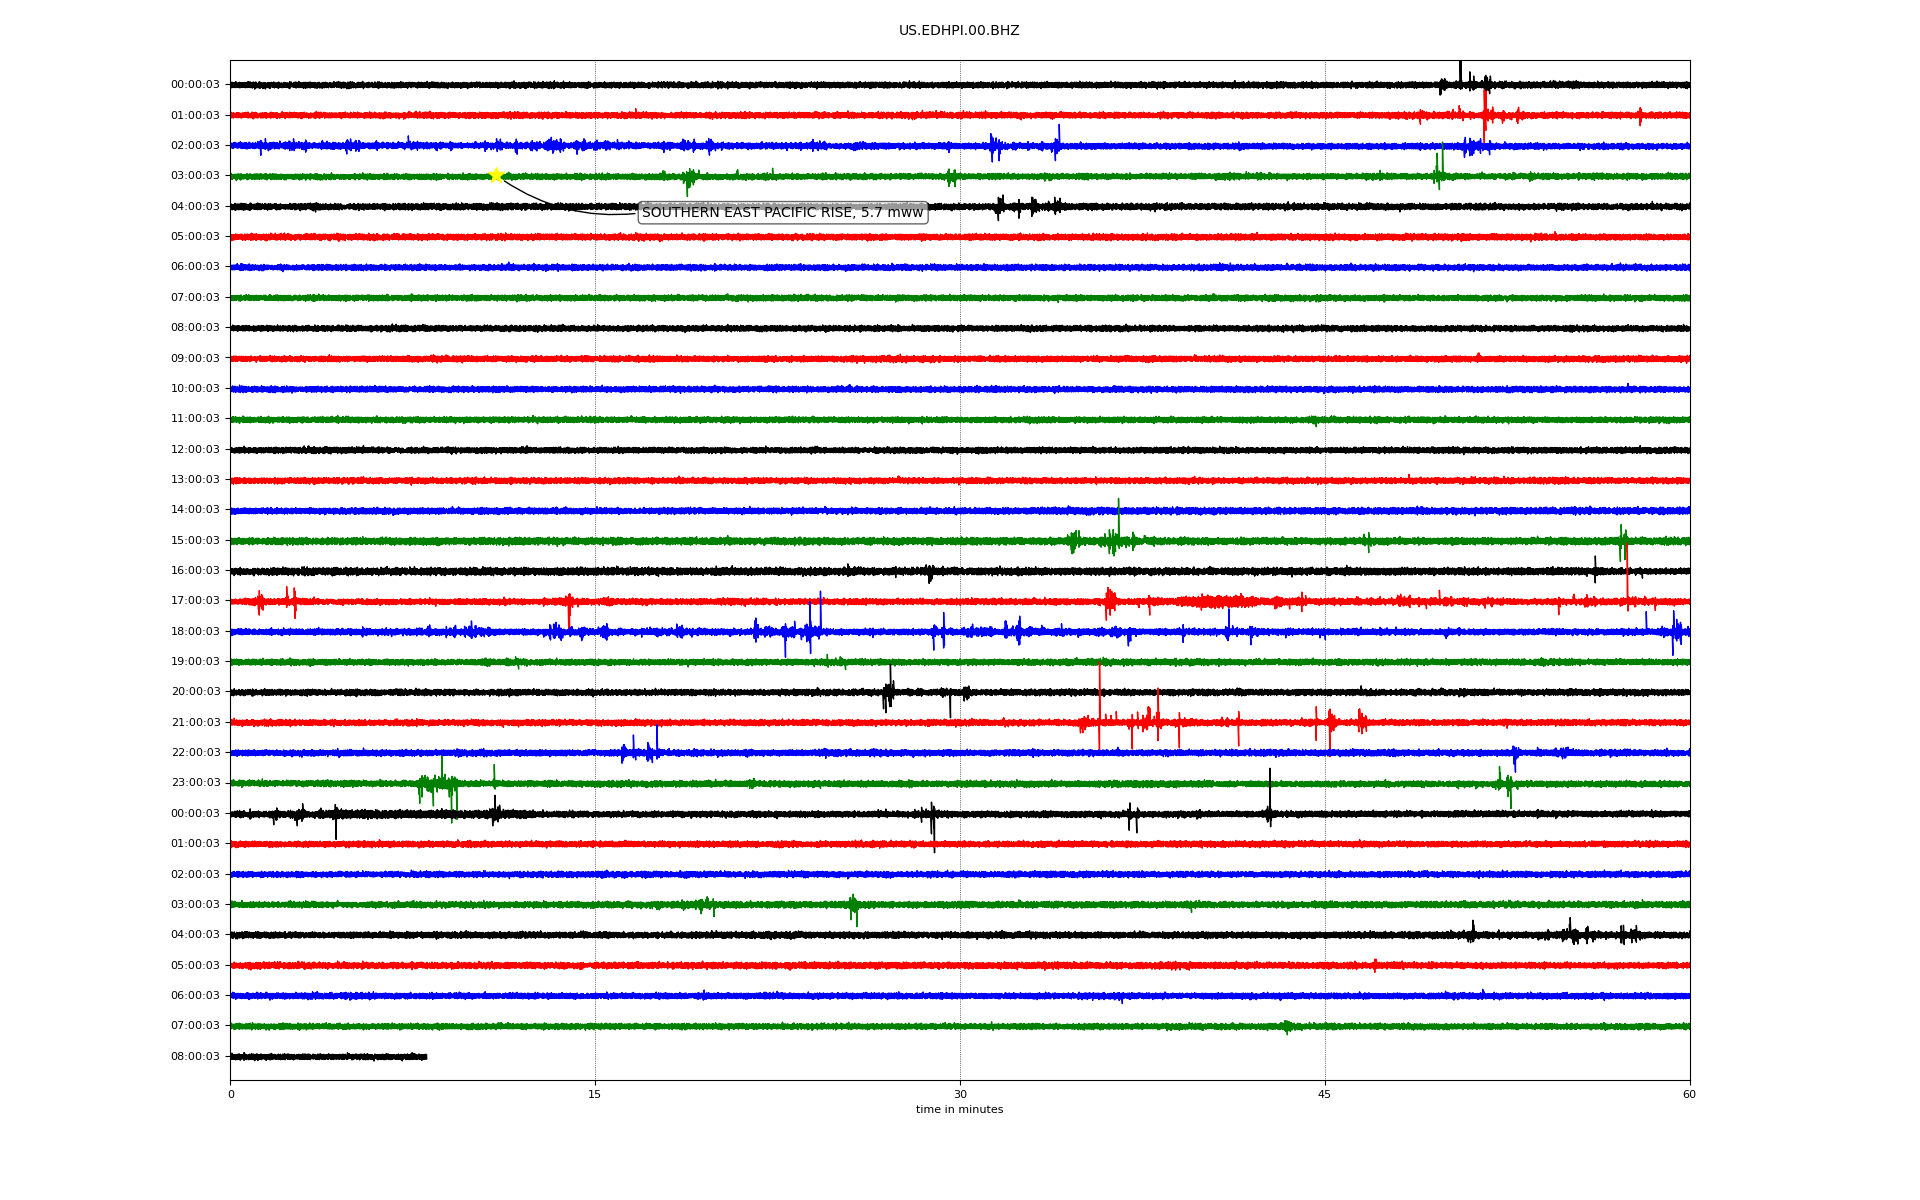1920x1200 pixels.
Task: Select the SOUTHERN EAST PACIFIC RISE annotation label
Action: tap(782, 213)
